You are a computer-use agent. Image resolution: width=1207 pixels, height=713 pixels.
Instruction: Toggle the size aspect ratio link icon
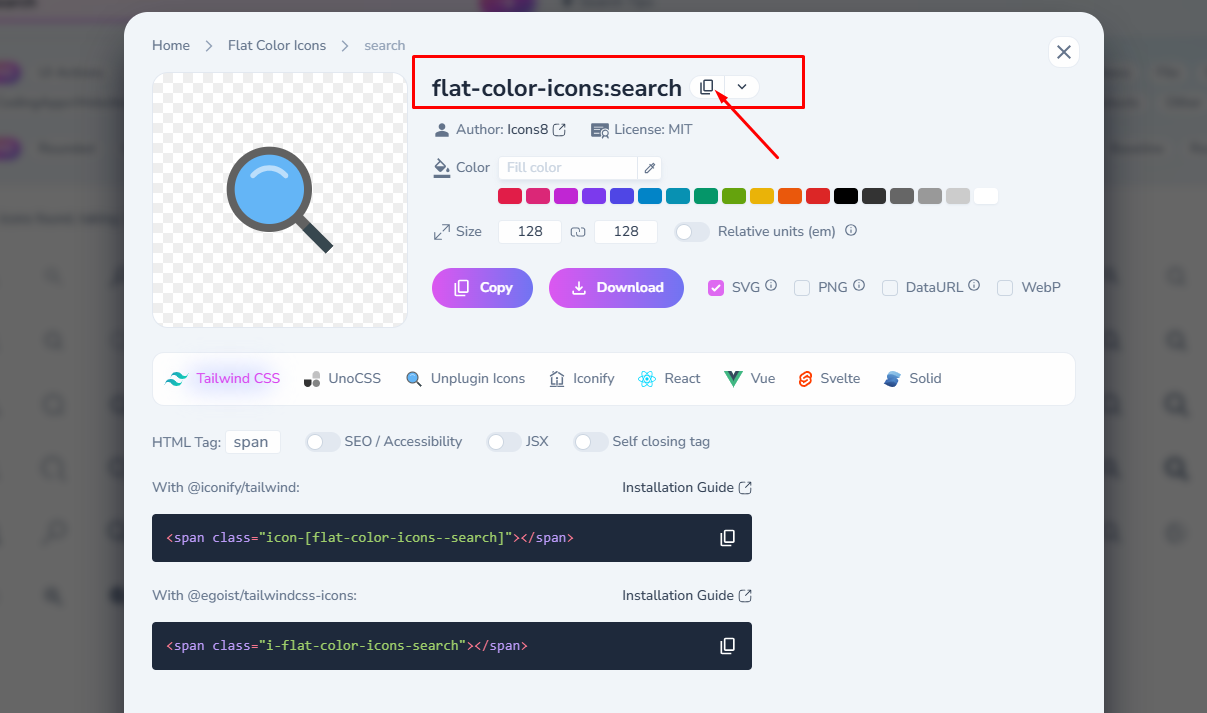pyautogui.click(x=578, y=231)
